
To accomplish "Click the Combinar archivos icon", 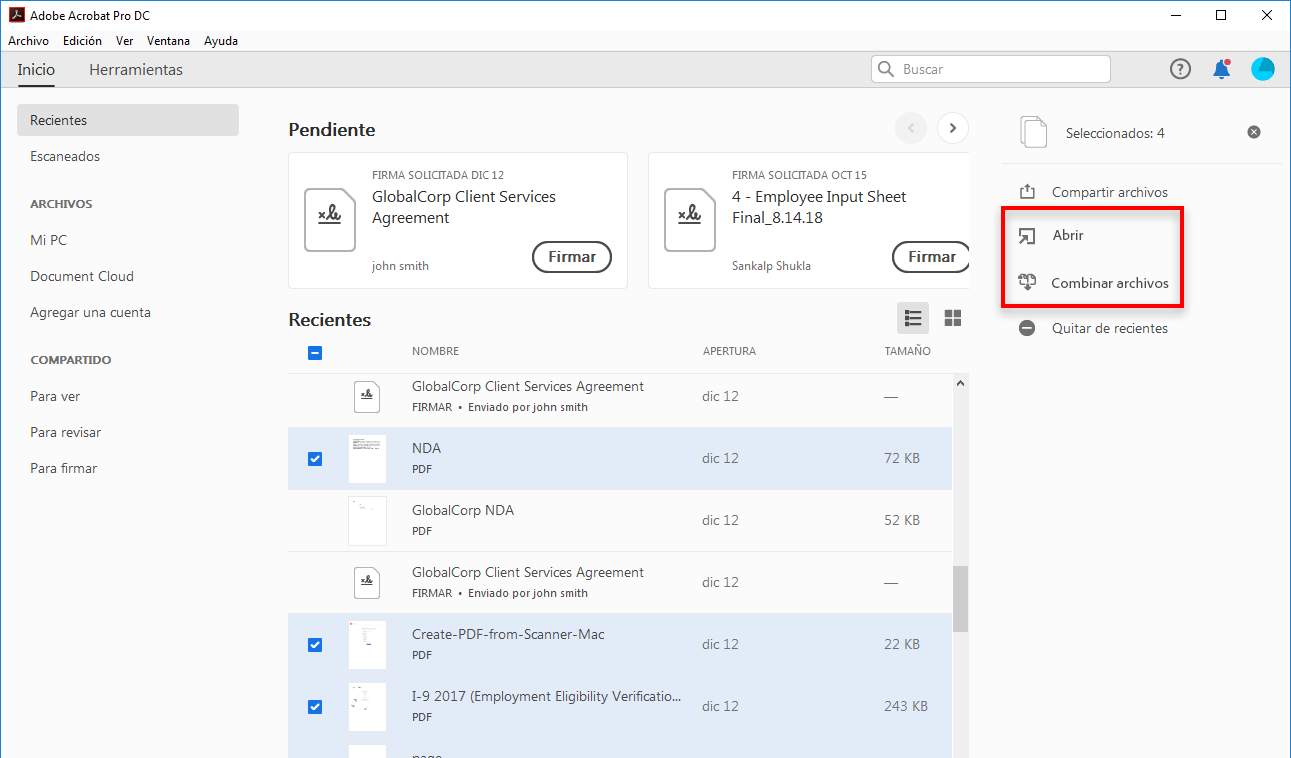I will [1027, 283].
